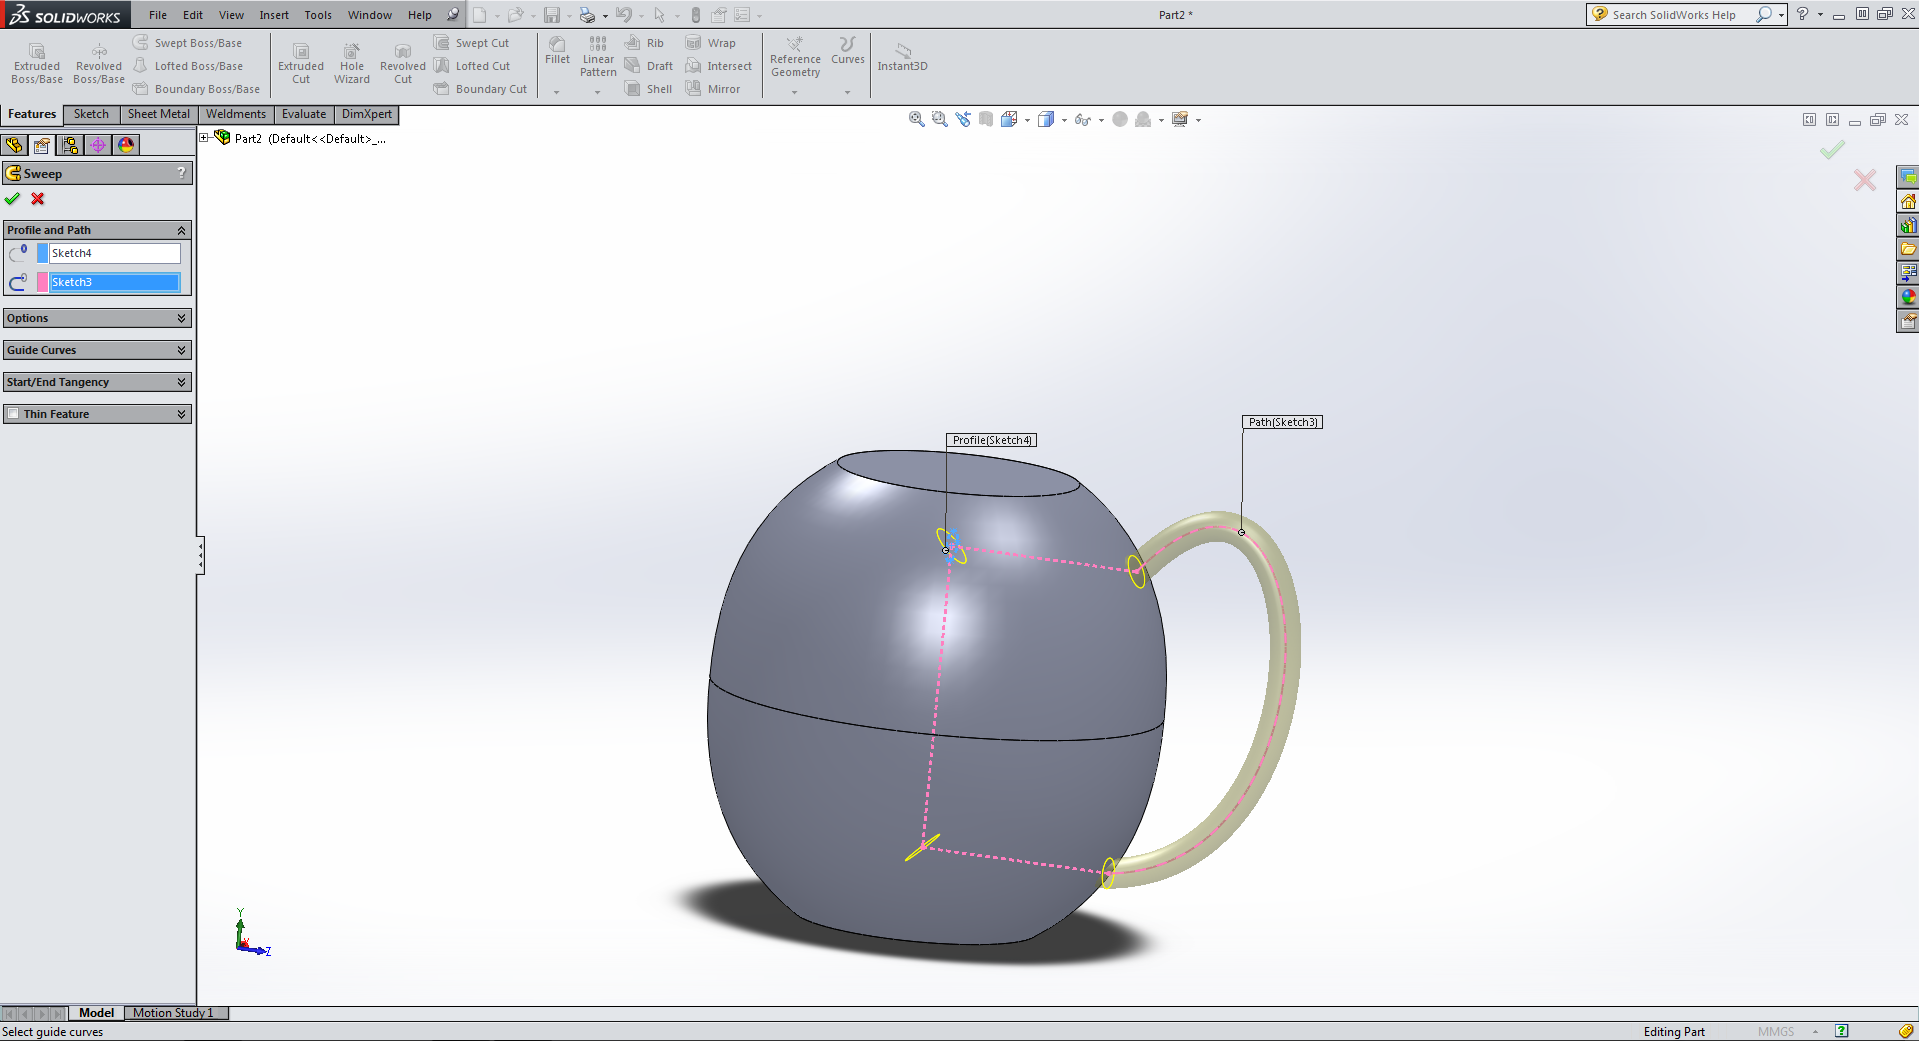Select the Draft tool
Image resolution: width=1919 pixels, height=1041 pixels.
coord(648,66)
